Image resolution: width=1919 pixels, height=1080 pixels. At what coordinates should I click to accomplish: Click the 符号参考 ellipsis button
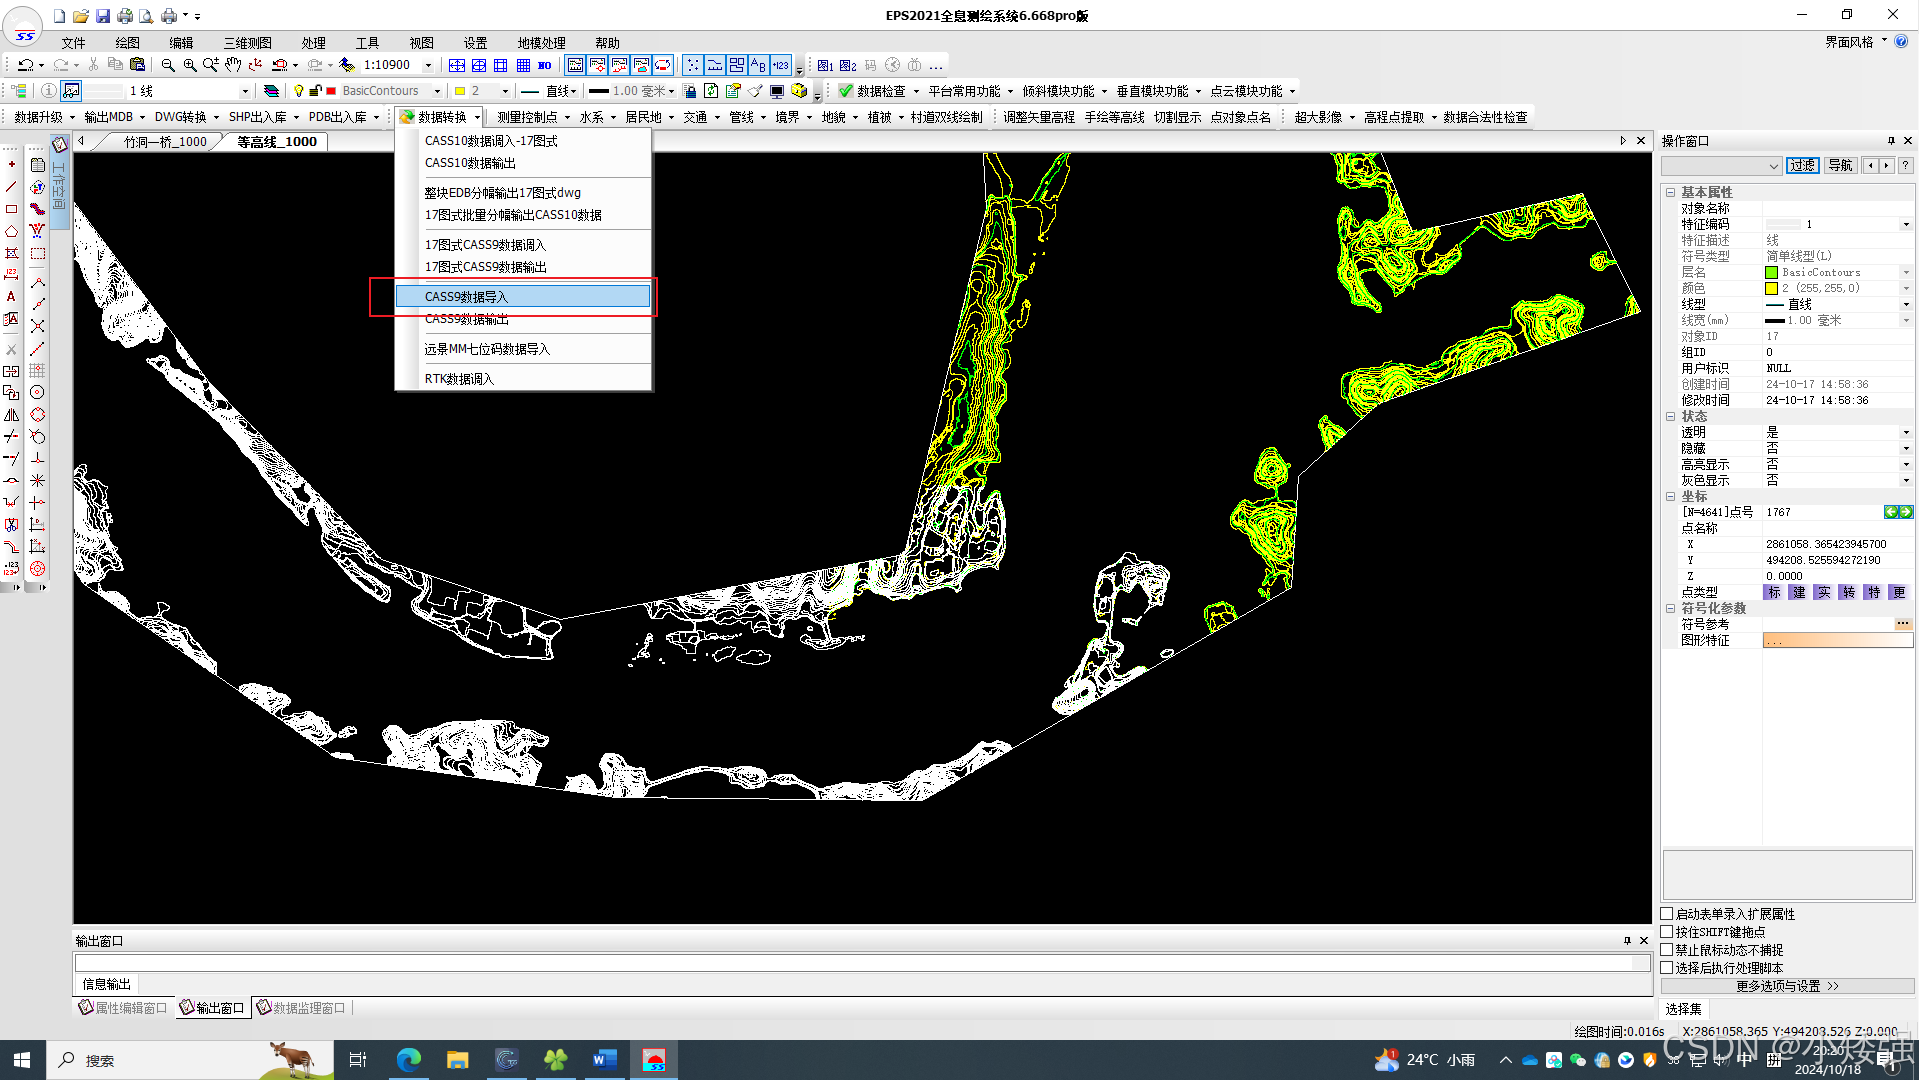pos(1903,624)
